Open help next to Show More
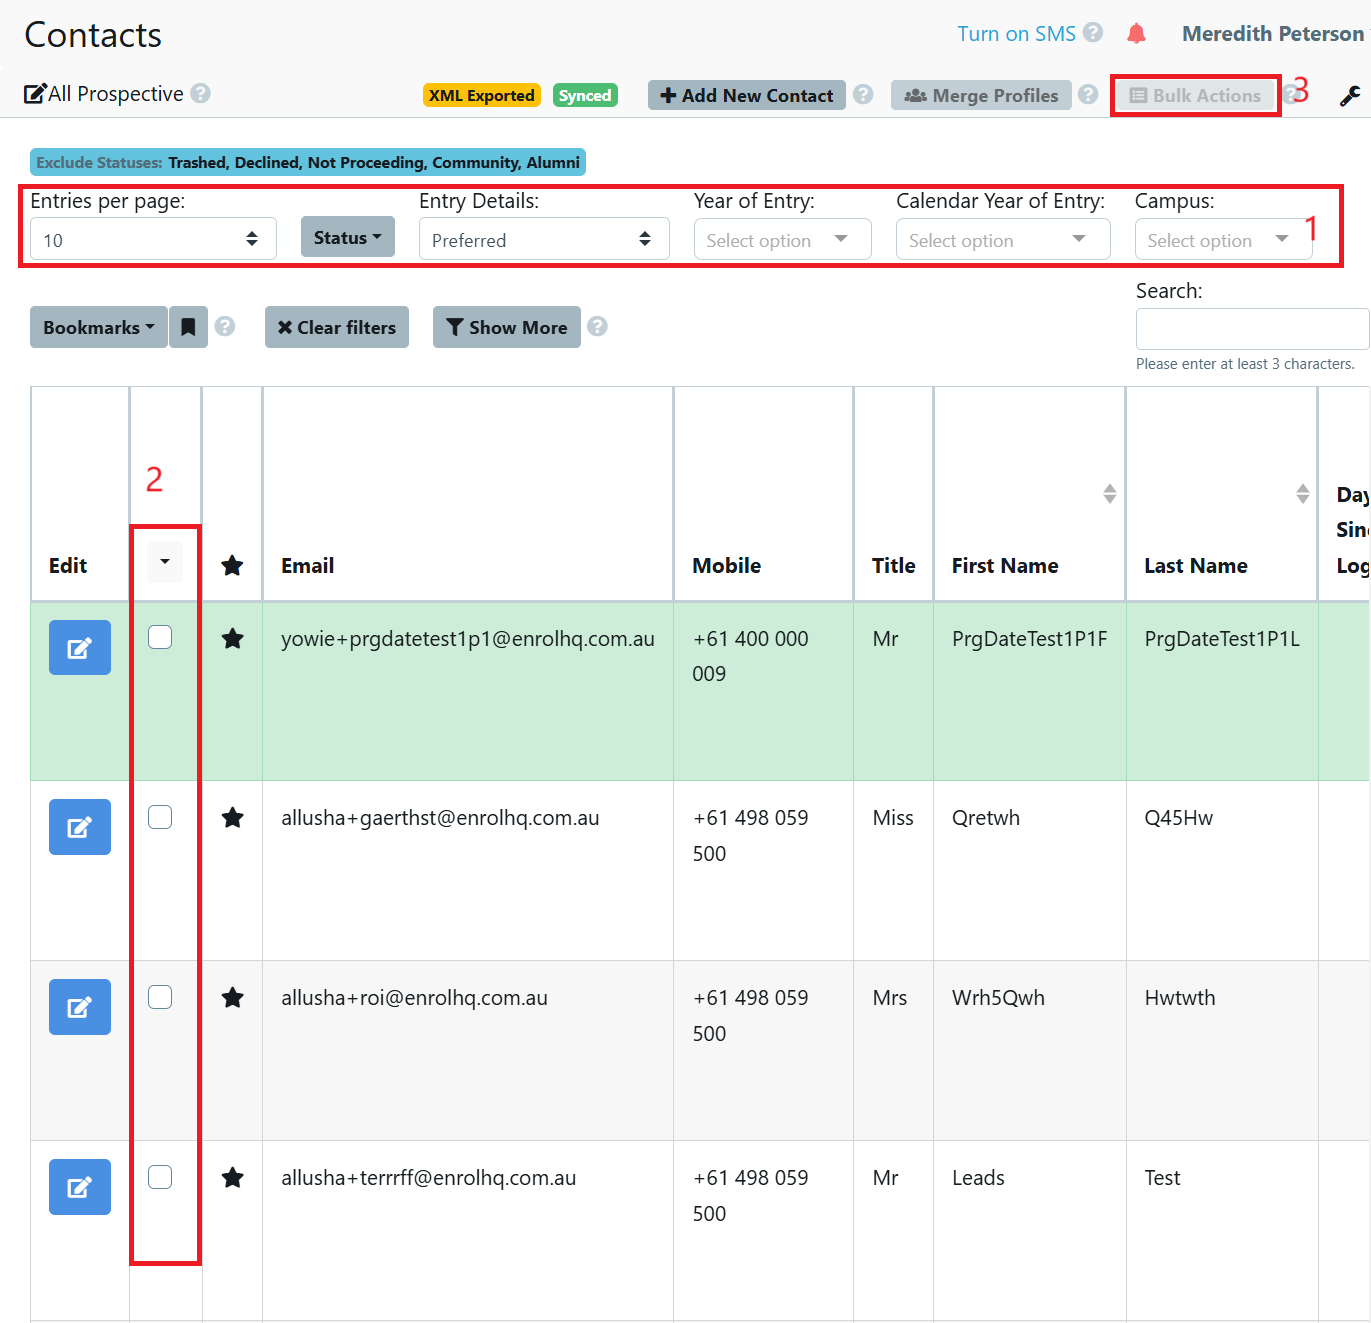 597,326
